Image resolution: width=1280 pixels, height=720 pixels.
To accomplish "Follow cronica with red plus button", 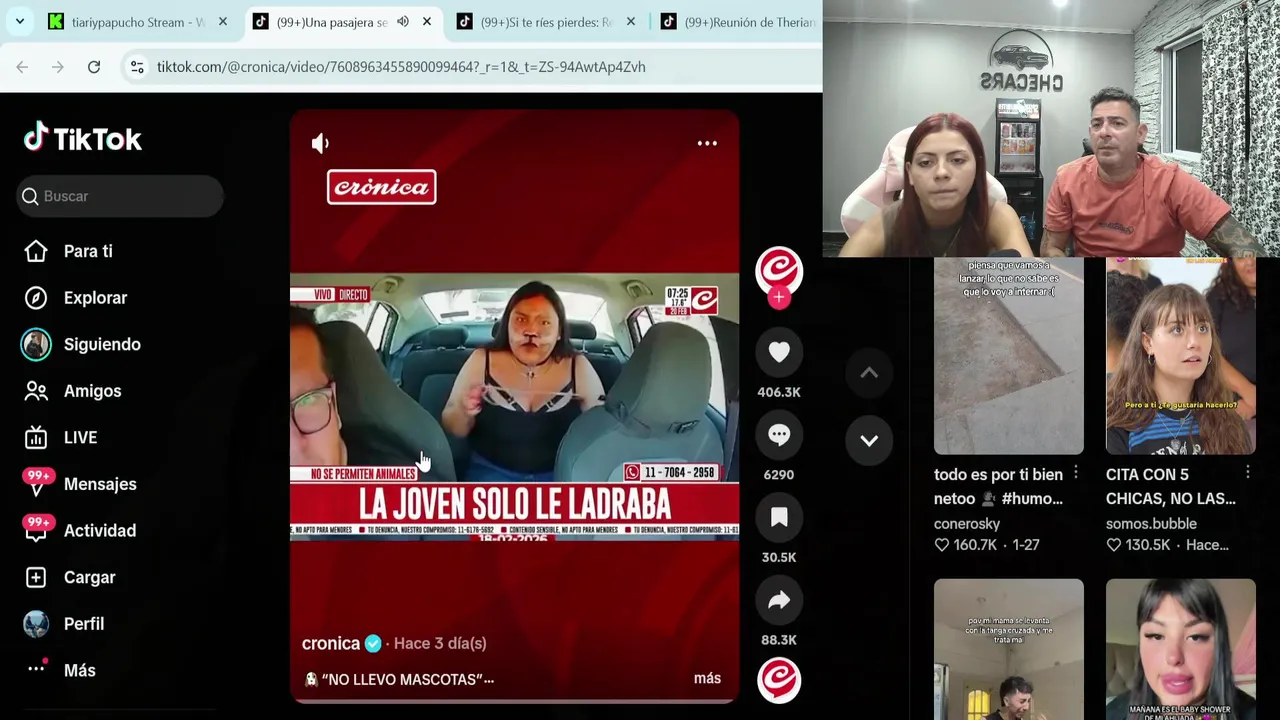I will tap(779, 297).
